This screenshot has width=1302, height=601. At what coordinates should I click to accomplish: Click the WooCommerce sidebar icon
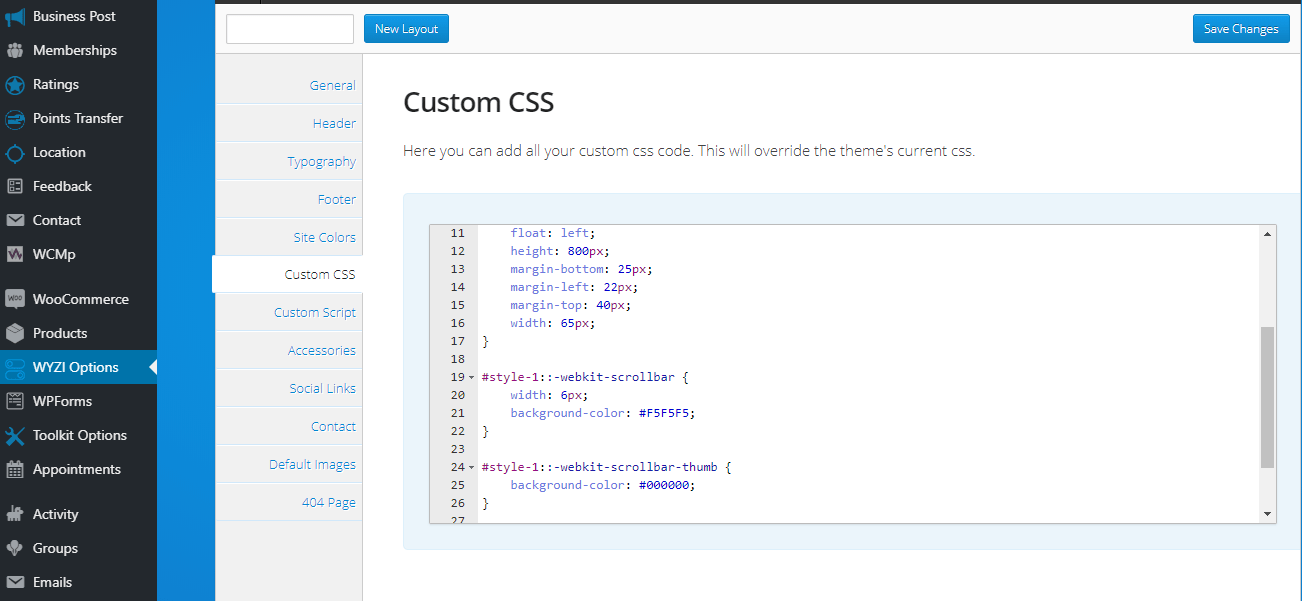coord(18,298)
